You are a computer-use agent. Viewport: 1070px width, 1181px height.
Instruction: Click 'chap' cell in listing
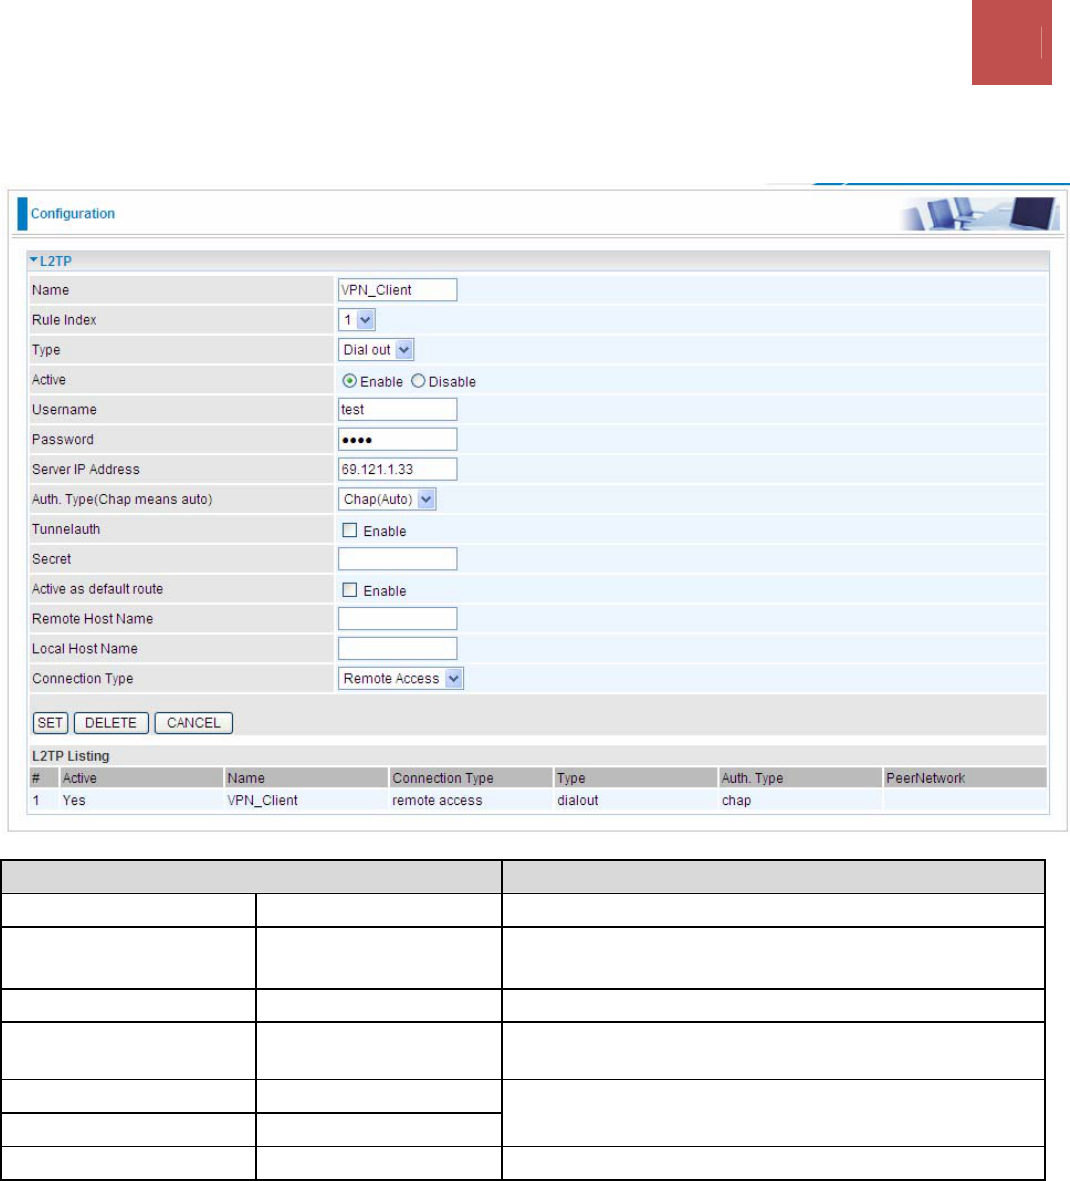point(736,801)
